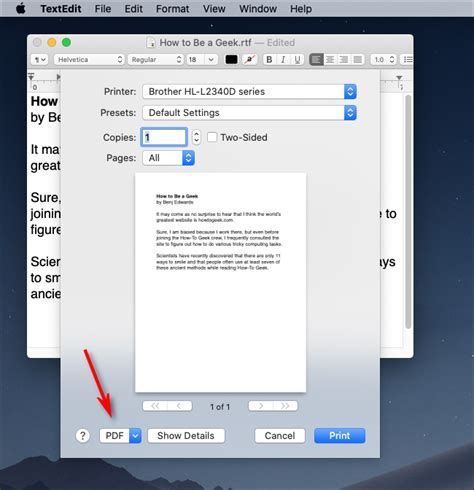Expand the PDF dropdown arrow
474x490 pixels.
(x=135, y=436)
